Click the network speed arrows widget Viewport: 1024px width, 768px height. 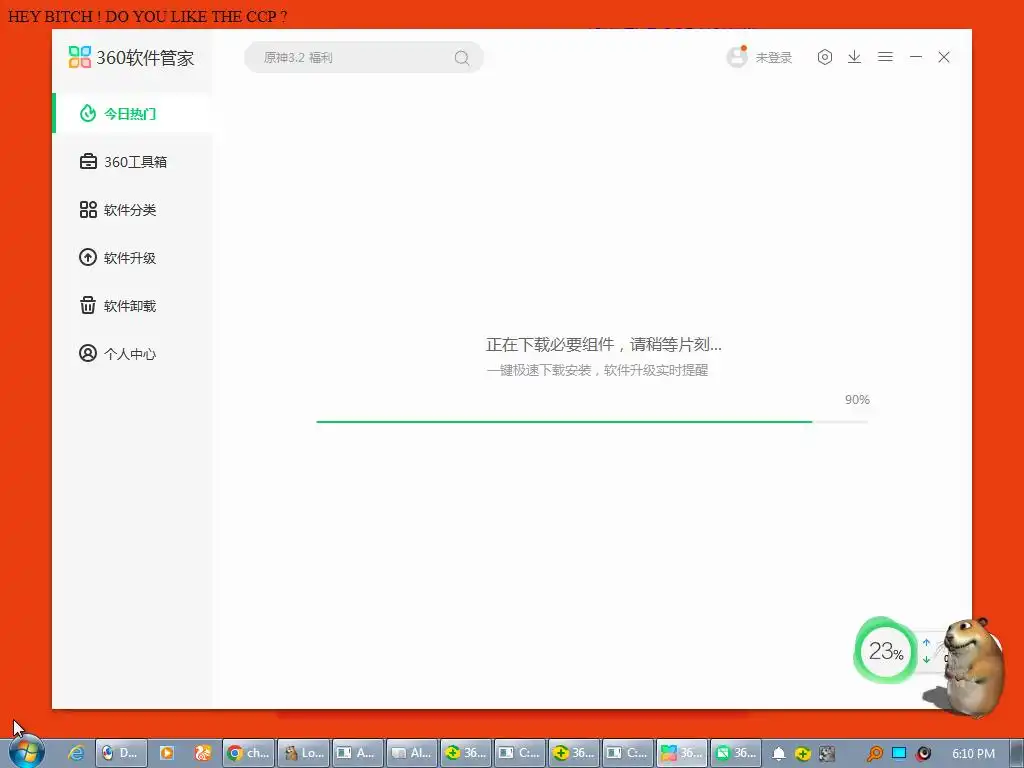[x=927, y=651]
